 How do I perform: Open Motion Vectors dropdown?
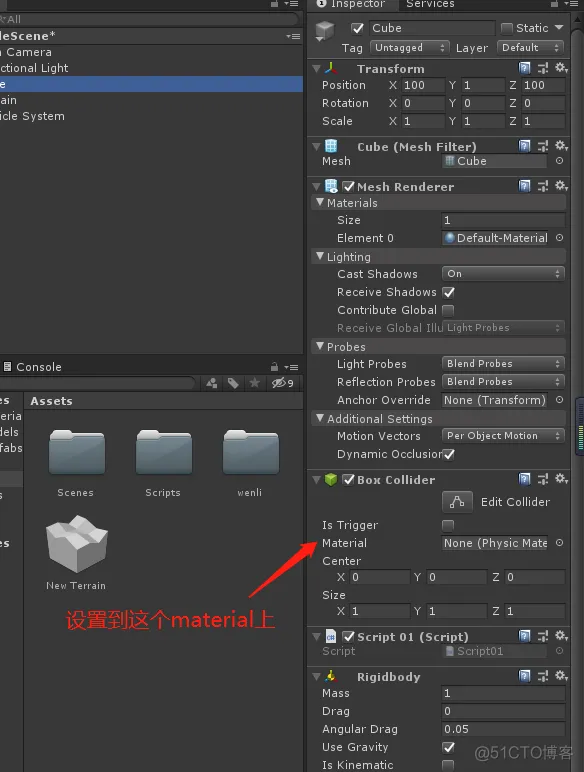click(x=503, y=436)
